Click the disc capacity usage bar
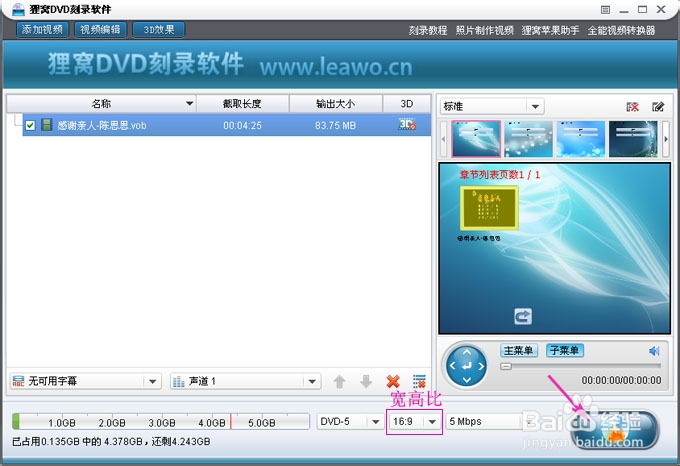Image resolution: width=680 pixels, height=466 pixels. [x=160, y=421]
